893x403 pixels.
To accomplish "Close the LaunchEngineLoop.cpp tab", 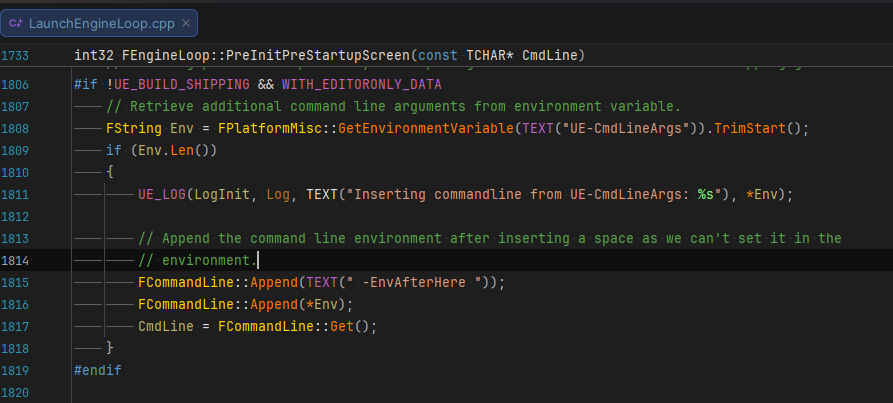I will click(x=186, y=23).
